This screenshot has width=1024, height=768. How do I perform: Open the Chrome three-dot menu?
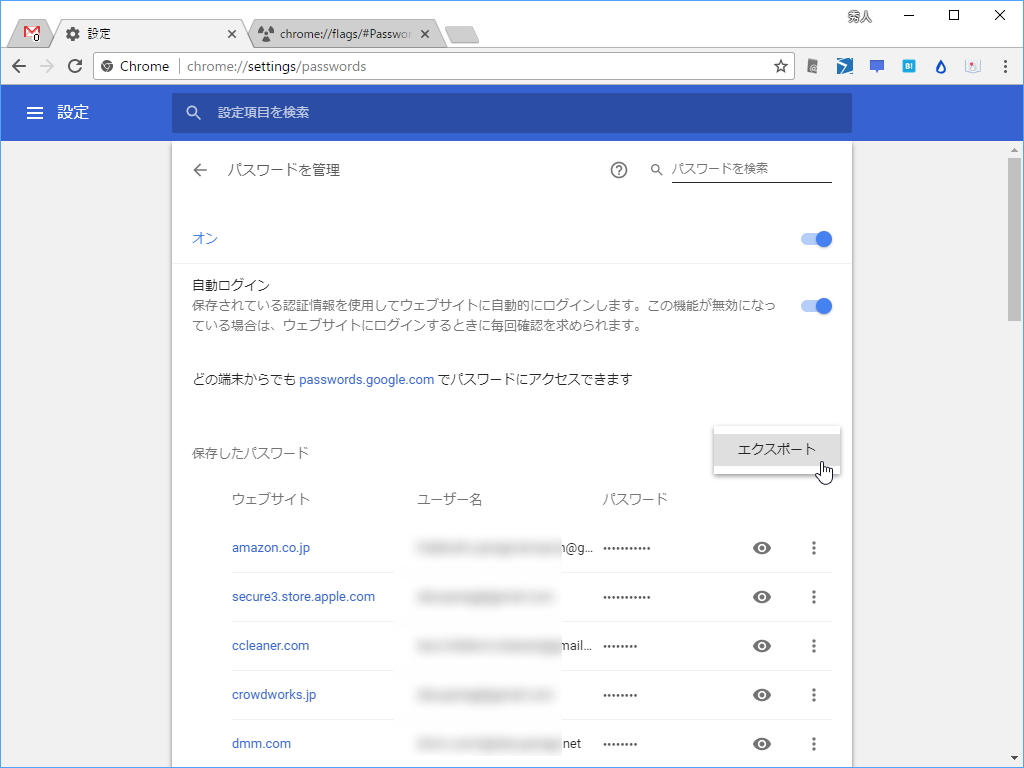pos(1005,66)
